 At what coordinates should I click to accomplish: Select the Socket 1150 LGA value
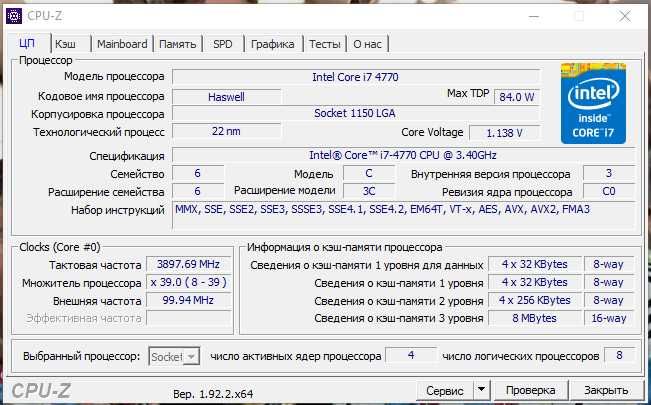(356, 113)
